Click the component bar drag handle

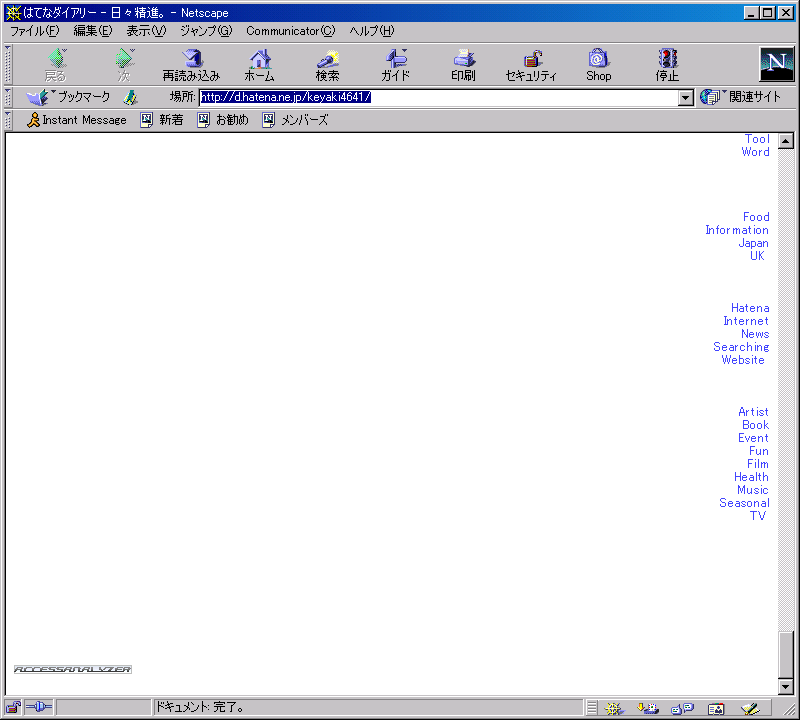pos(591,708)
